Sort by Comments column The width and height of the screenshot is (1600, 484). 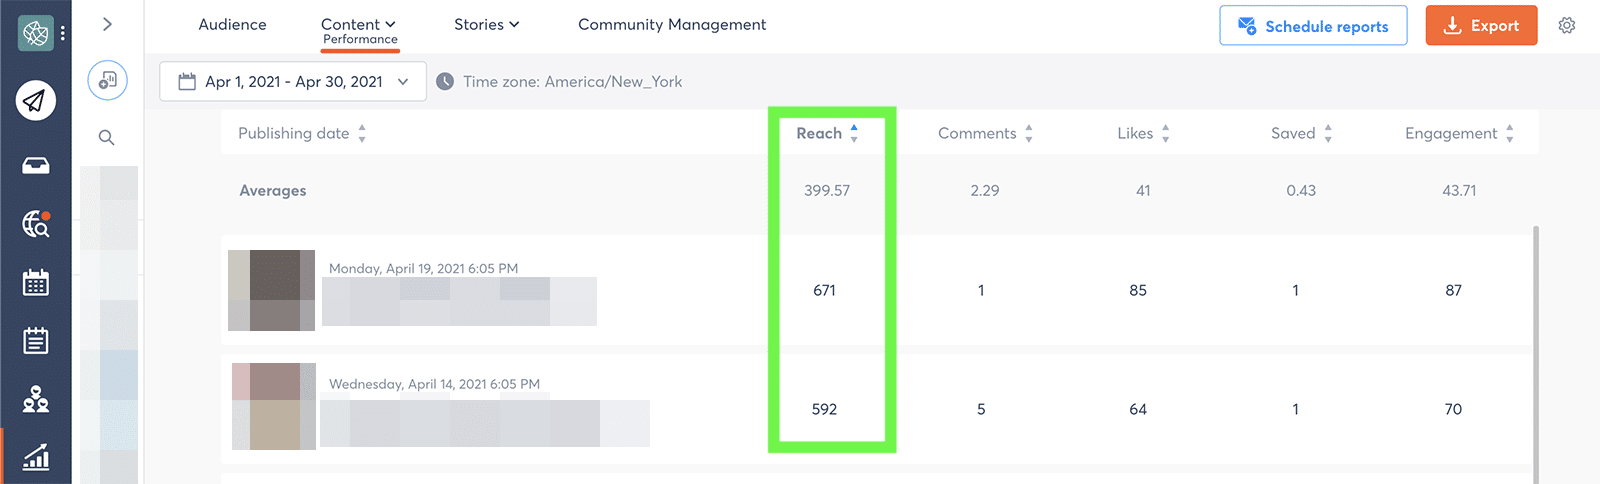(985, 133)
